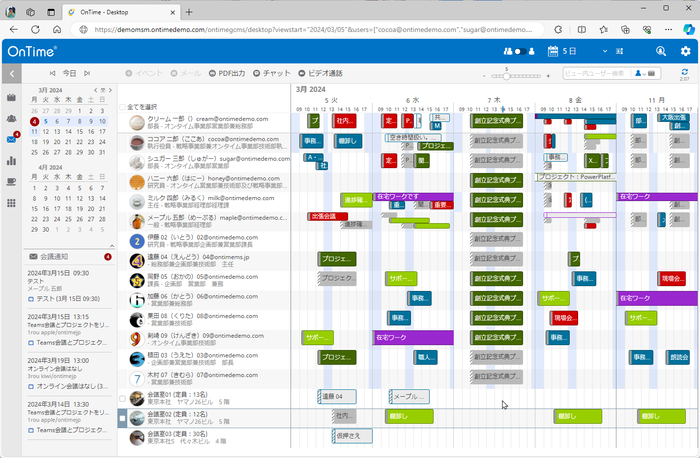The height and width of the screenshot is (458, 700).
Task: Open the bar chart statistics icon
Action: coord(12,161)
